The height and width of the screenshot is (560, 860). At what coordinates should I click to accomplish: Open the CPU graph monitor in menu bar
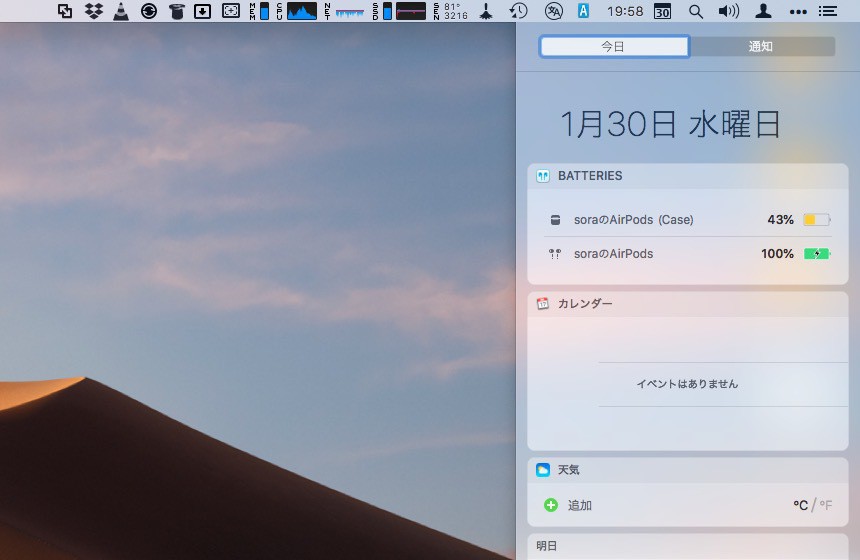point(296,11)
